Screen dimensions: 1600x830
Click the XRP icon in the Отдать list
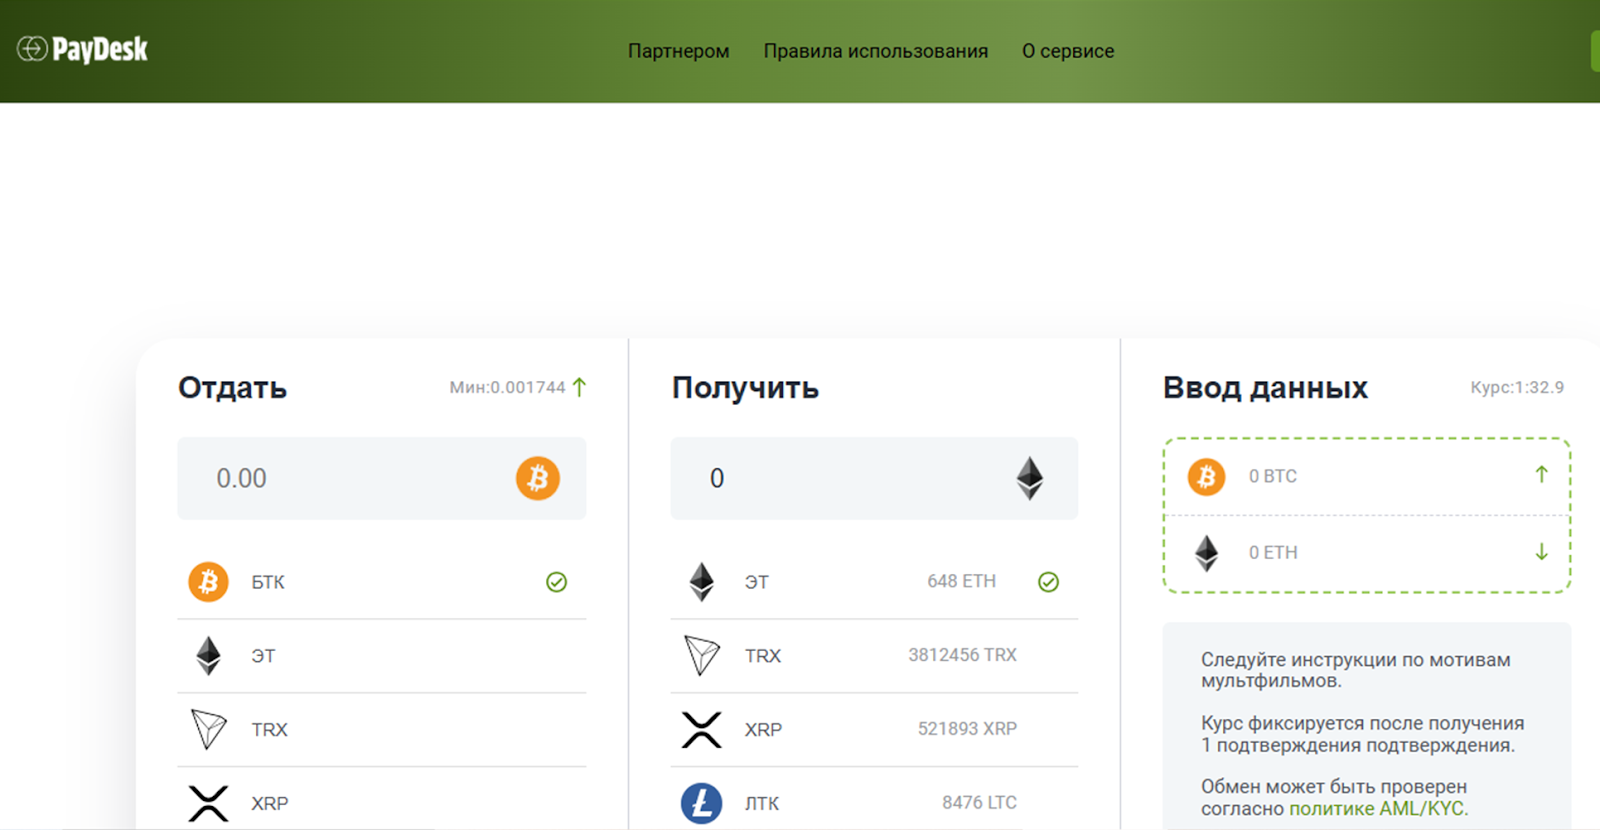[208, 803]
